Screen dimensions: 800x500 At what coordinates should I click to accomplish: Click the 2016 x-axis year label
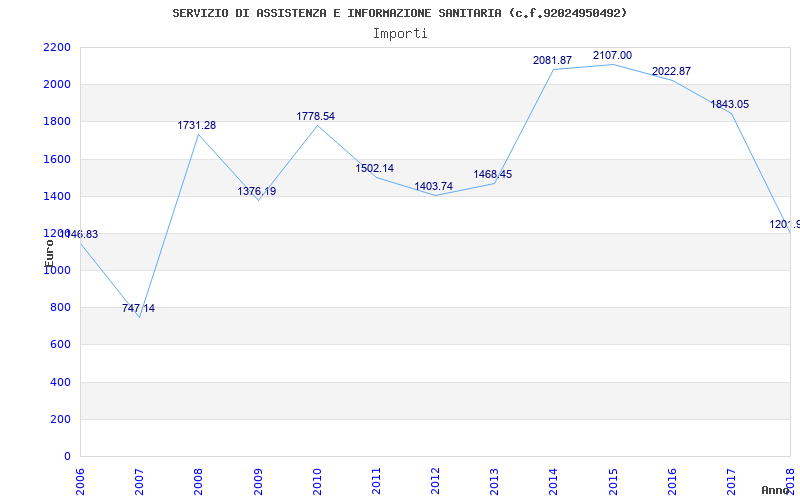coord(672,481)
